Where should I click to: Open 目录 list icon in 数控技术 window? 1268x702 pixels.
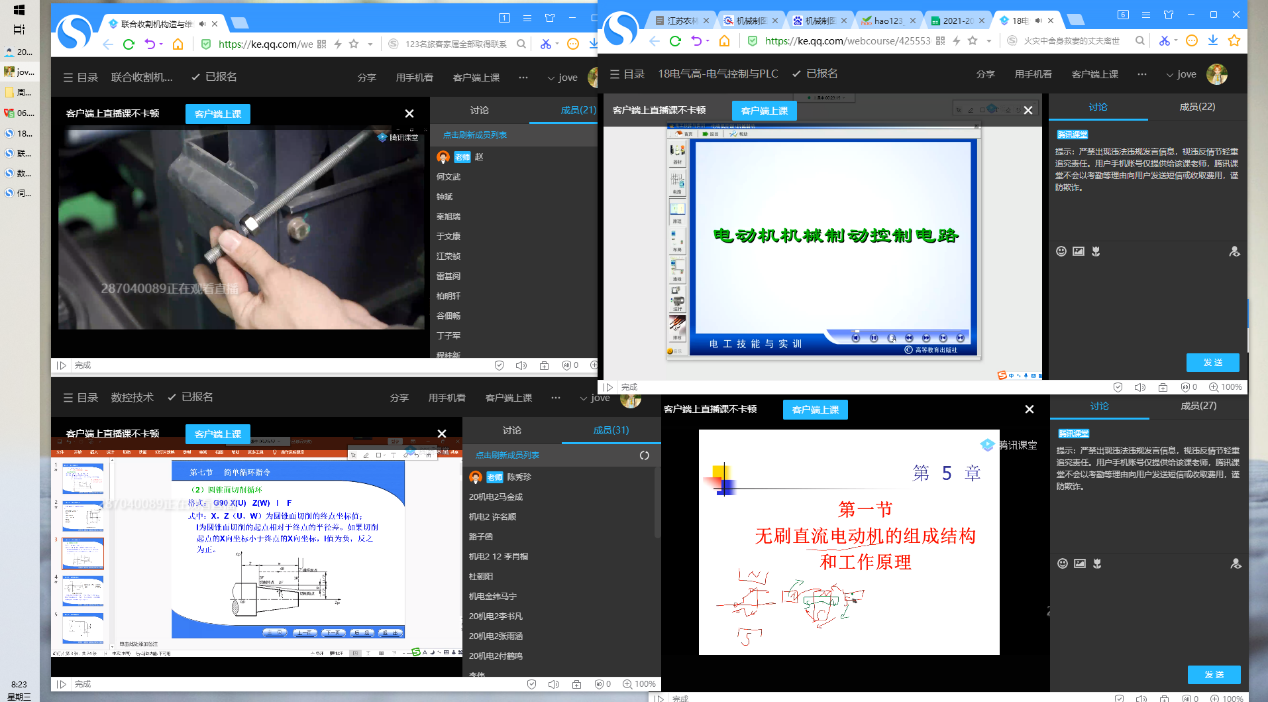coord(68,398)
